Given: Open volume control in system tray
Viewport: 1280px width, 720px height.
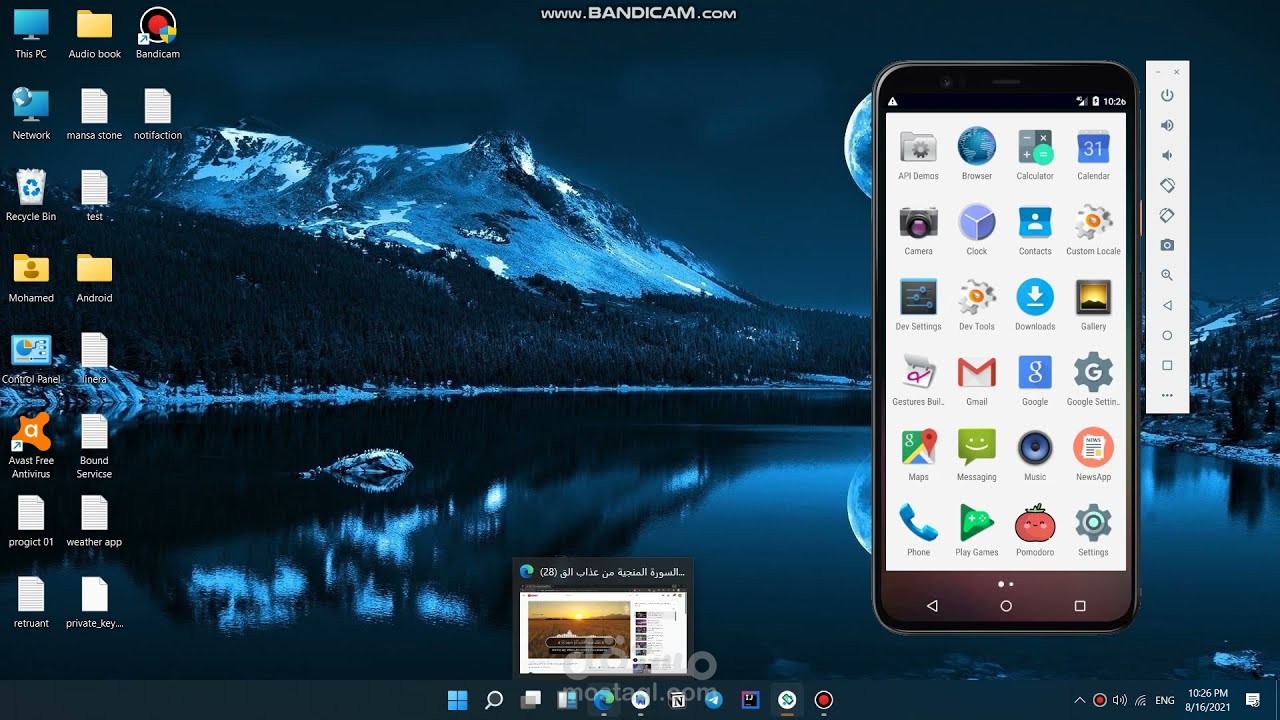Looking at the screenshot, I should (1120, 700).
